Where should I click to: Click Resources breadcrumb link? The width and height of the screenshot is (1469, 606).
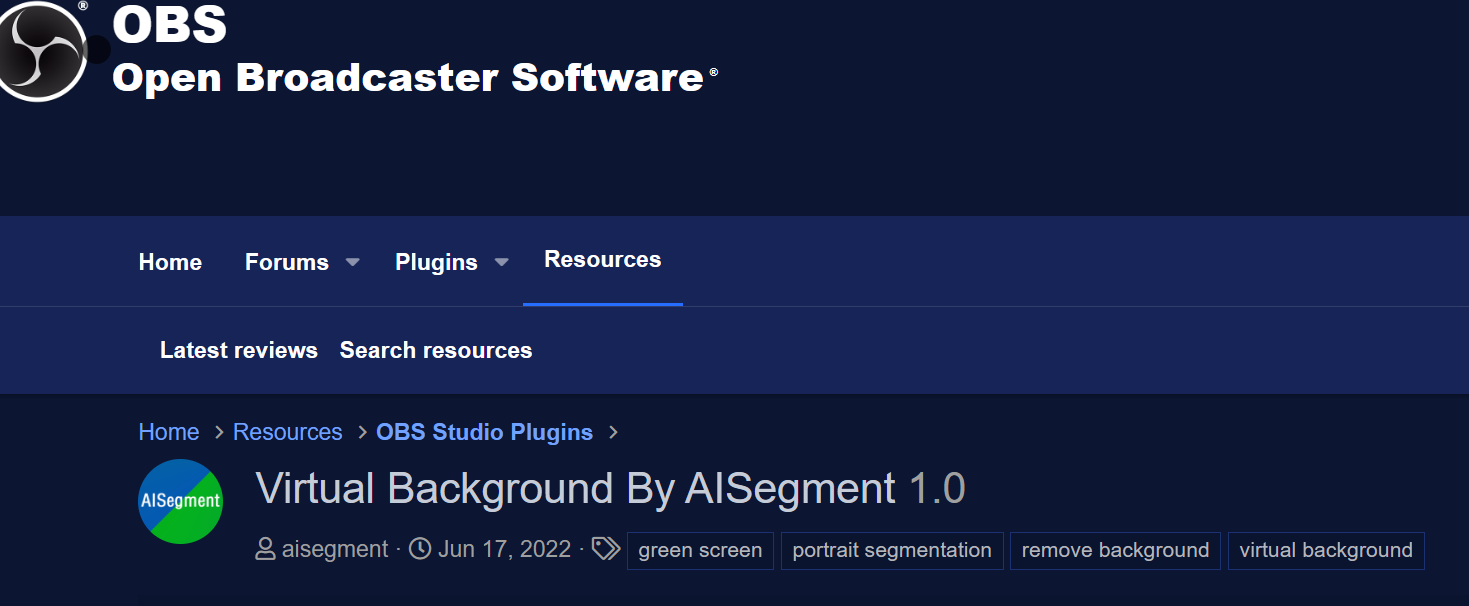(288, 432)
